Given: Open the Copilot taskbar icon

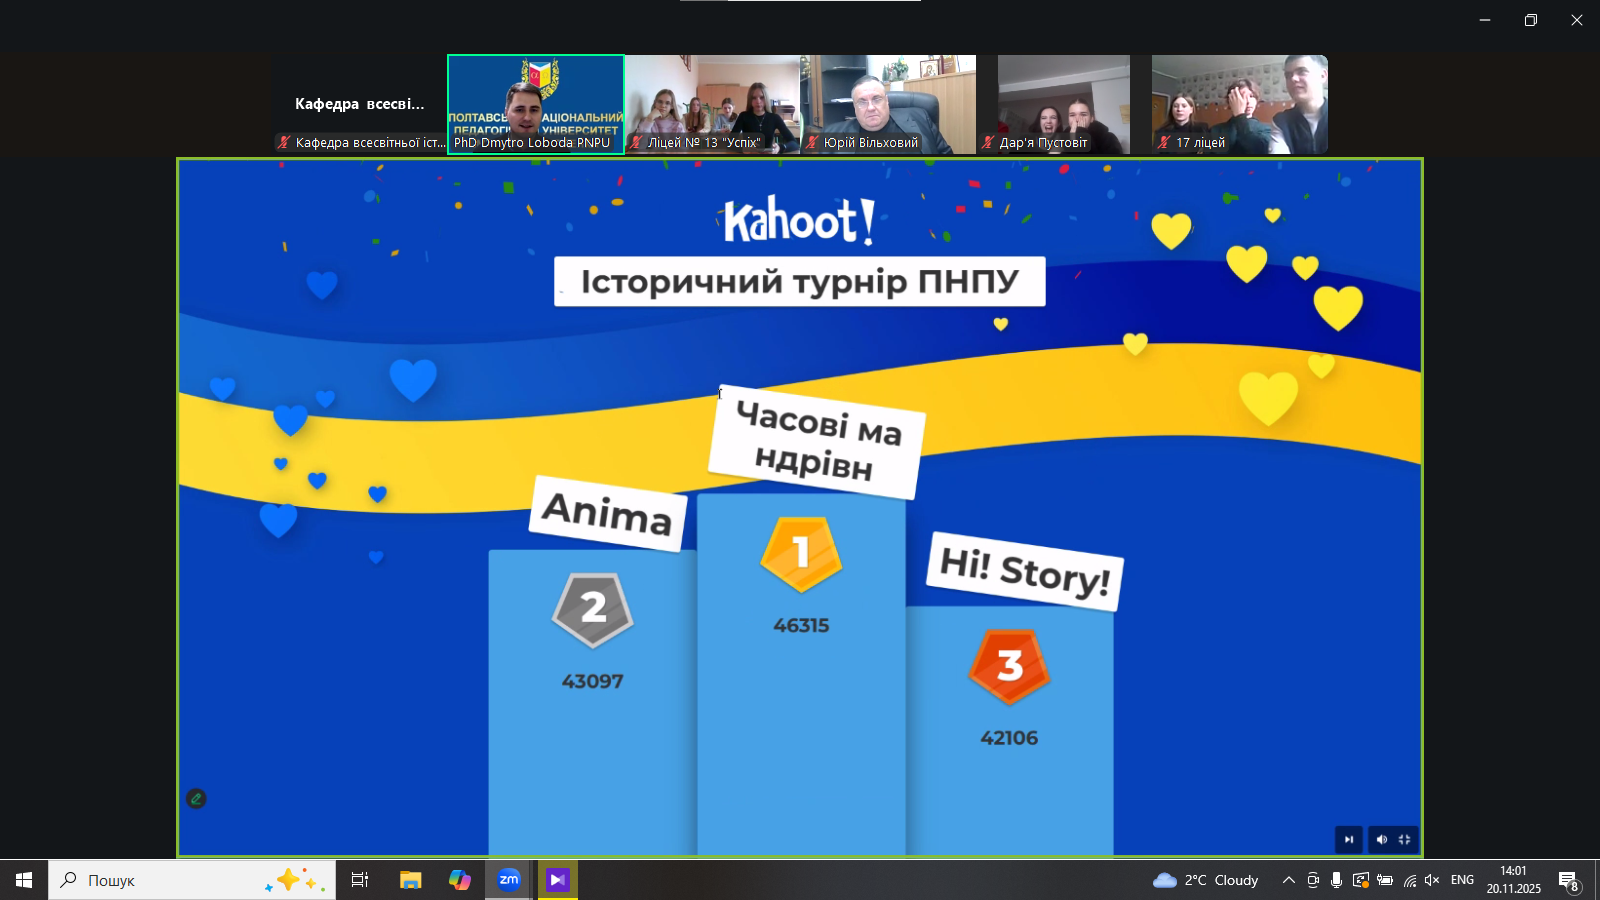Looking at the screenshot, I should (460, 880).
